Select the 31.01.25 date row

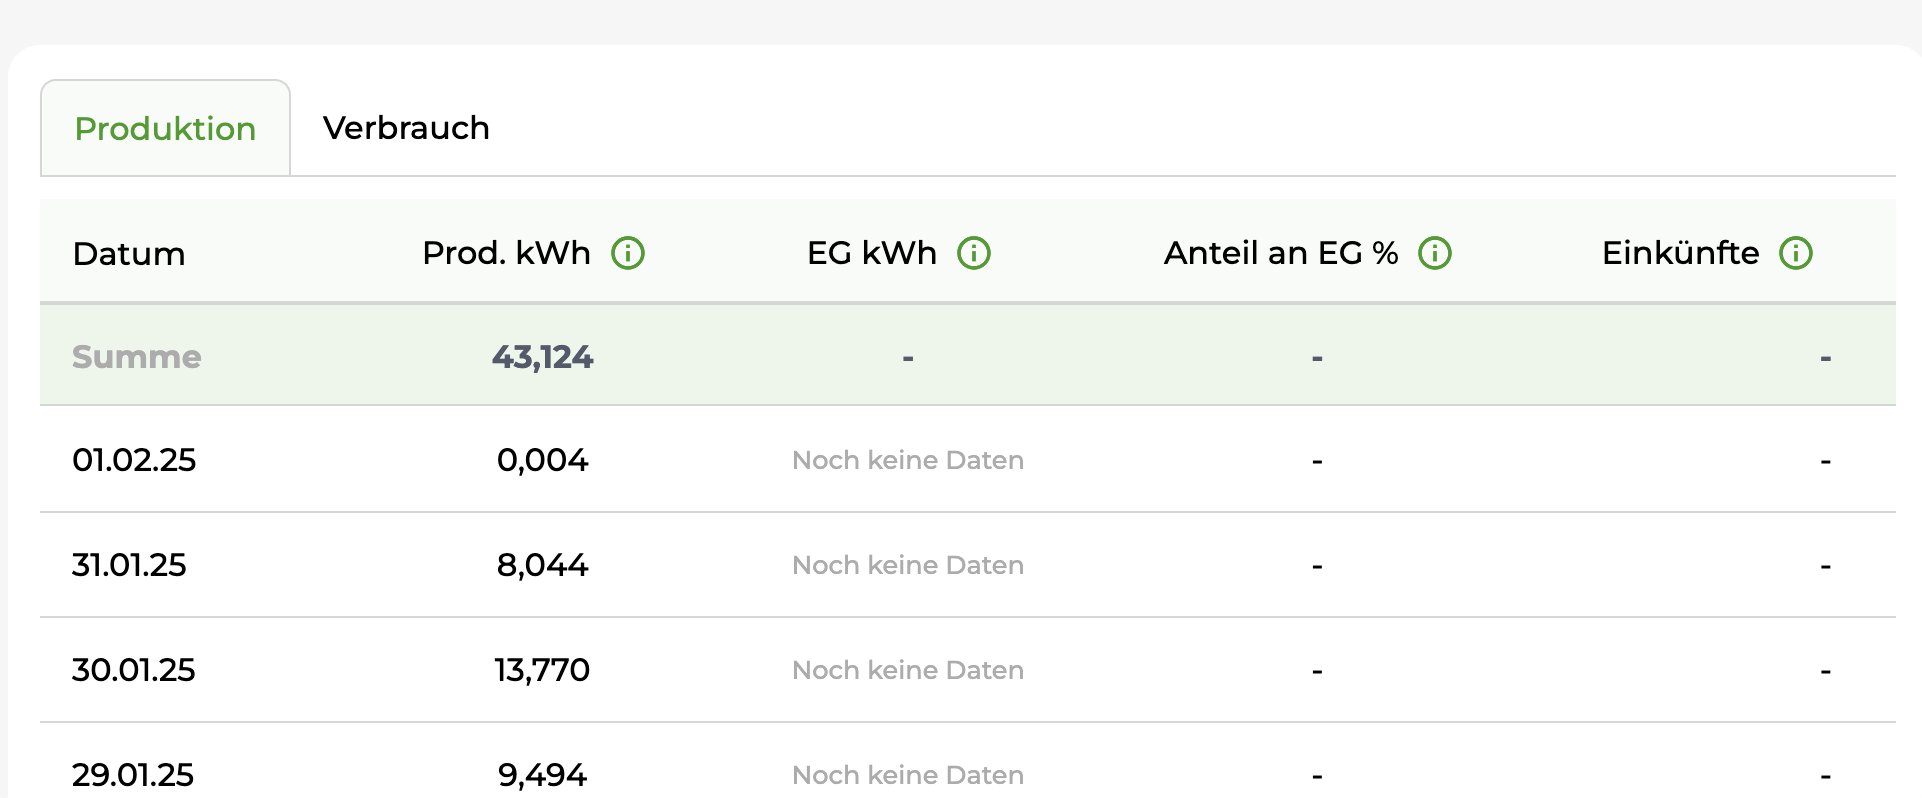pyautogui.click(x=129, y=565)
